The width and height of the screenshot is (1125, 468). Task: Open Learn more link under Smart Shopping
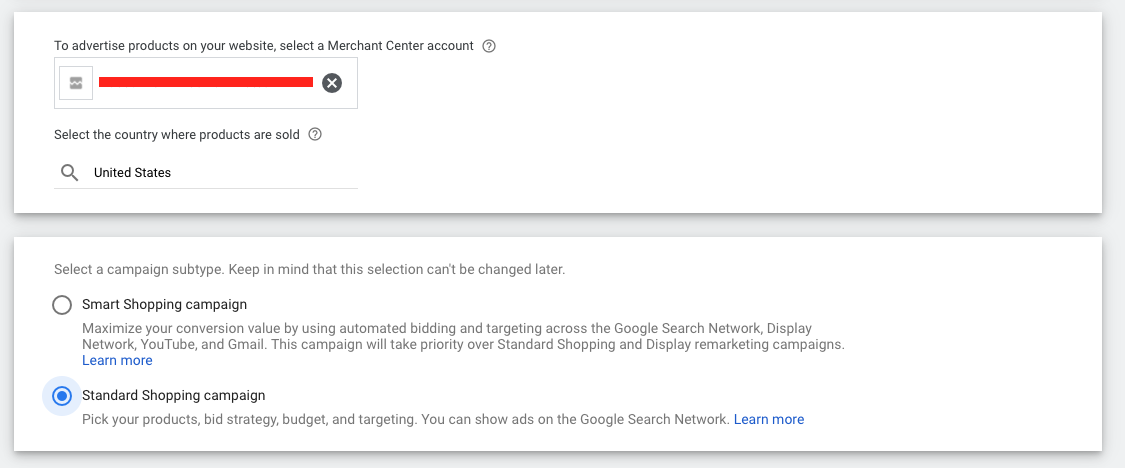(117, 360)
